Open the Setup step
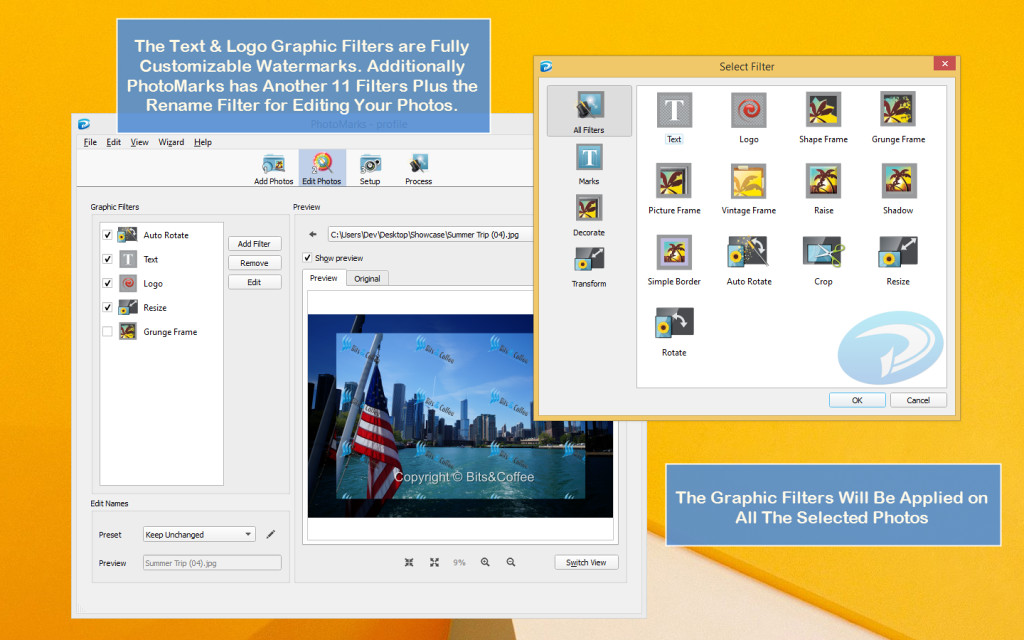This screenshot has height=640, width=1024. pyautogui.click(x=370, y=169)
